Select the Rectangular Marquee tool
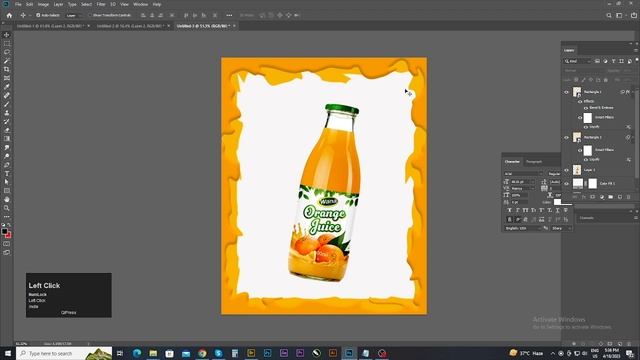640x360 pixels. pyautogui.click(x=7, y=44)
